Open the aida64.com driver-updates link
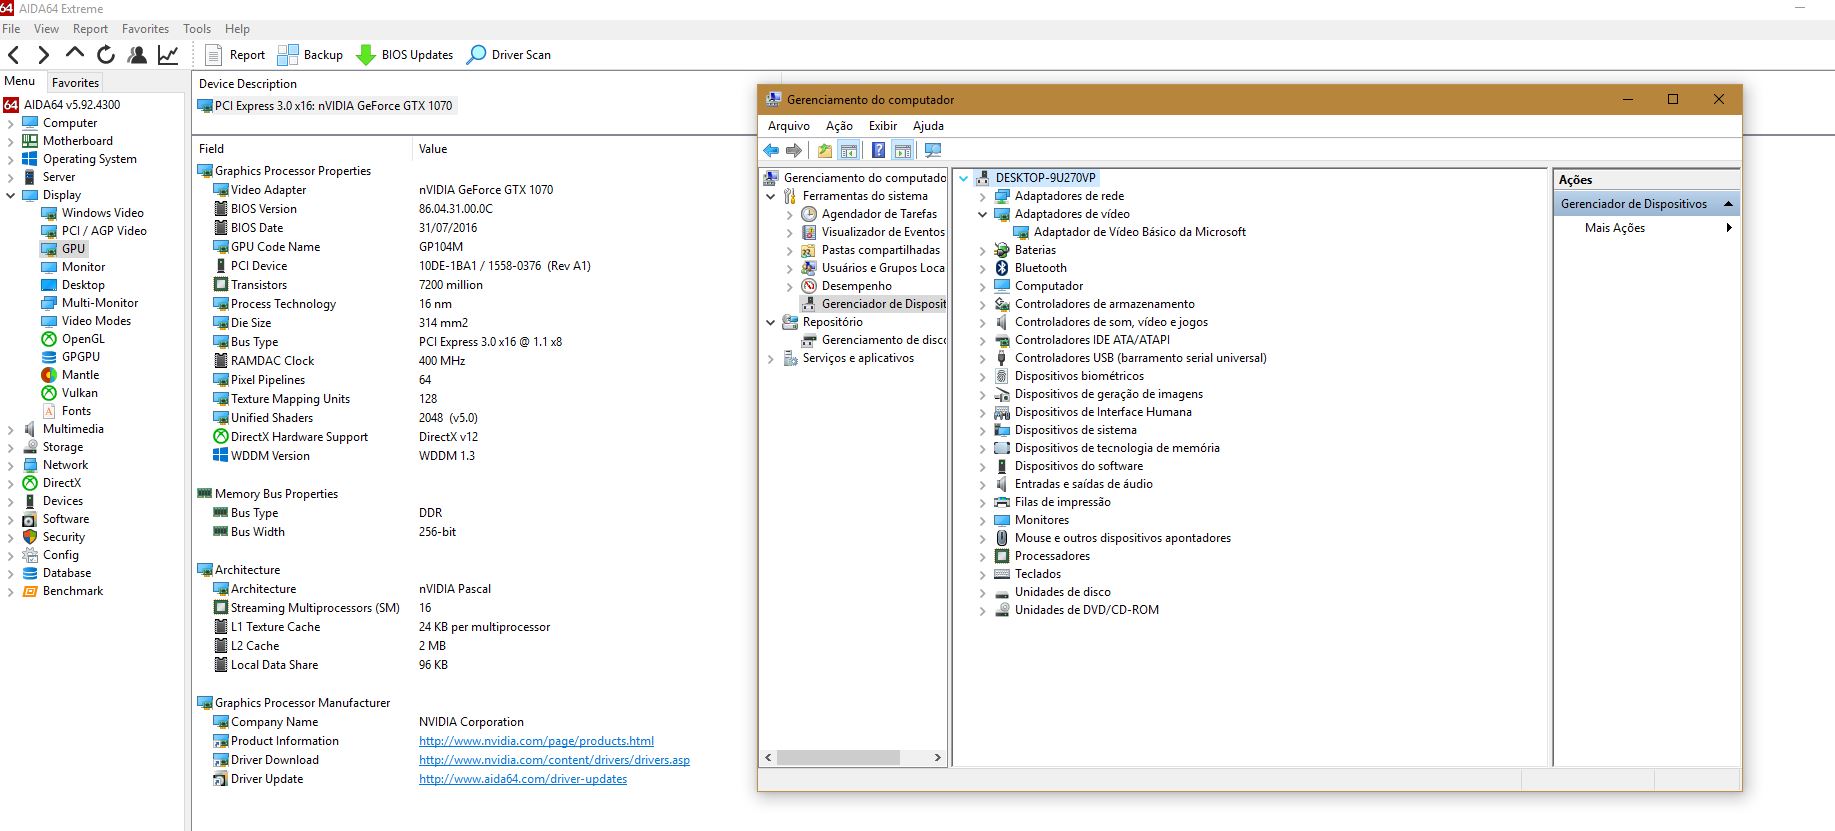Image resolution: width=1835 pixels, height=831 pixels. 523,779
